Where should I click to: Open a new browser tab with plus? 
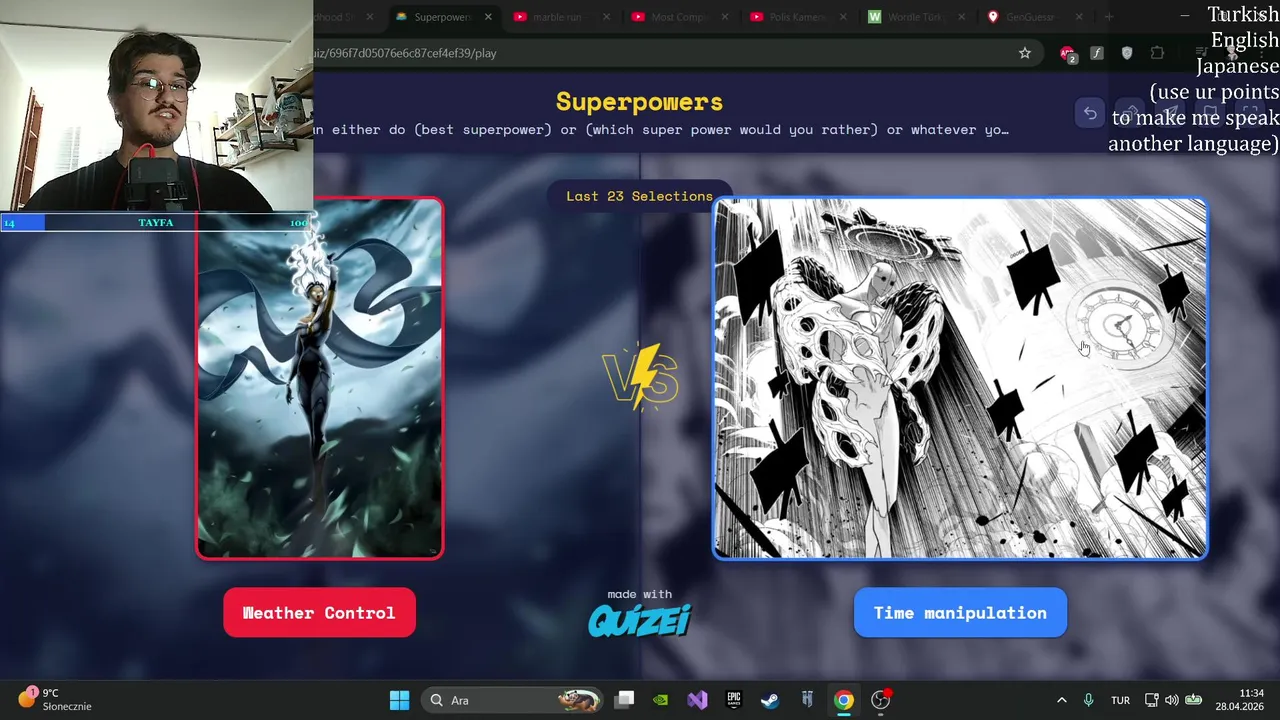tap(1109, 17)
